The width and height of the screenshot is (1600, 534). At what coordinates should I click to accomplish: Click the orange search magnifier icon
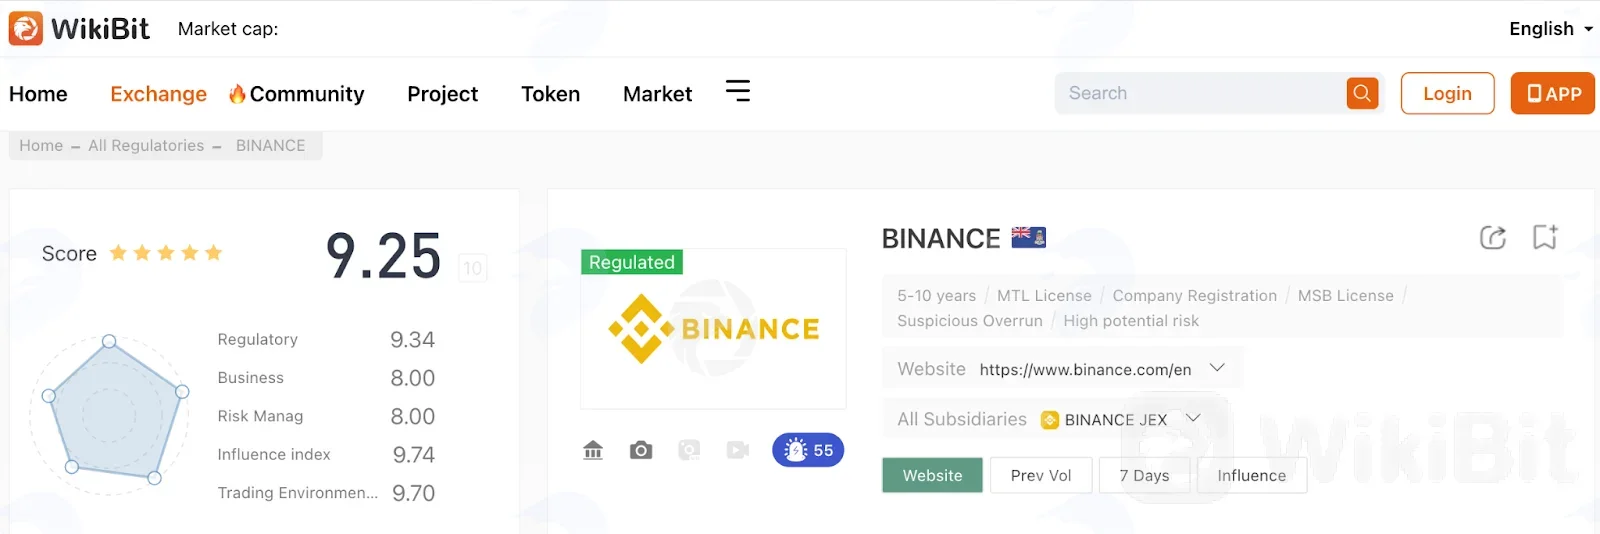(1362, 93)
